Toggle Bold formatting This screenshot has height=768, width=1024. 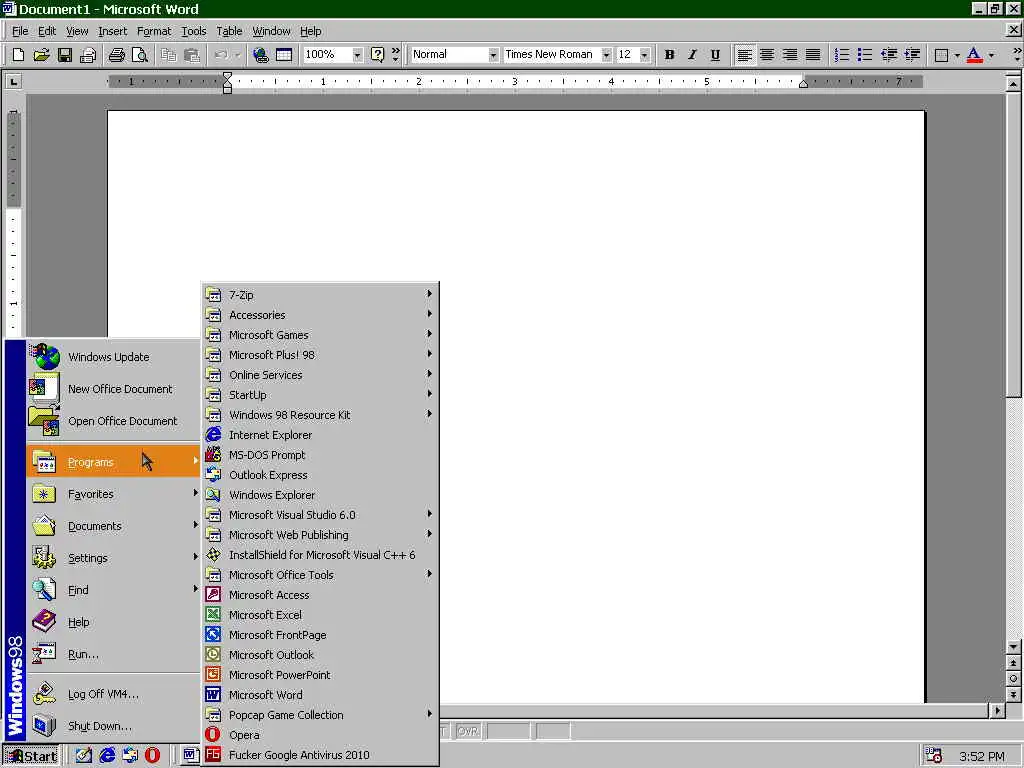click(669, 55)
